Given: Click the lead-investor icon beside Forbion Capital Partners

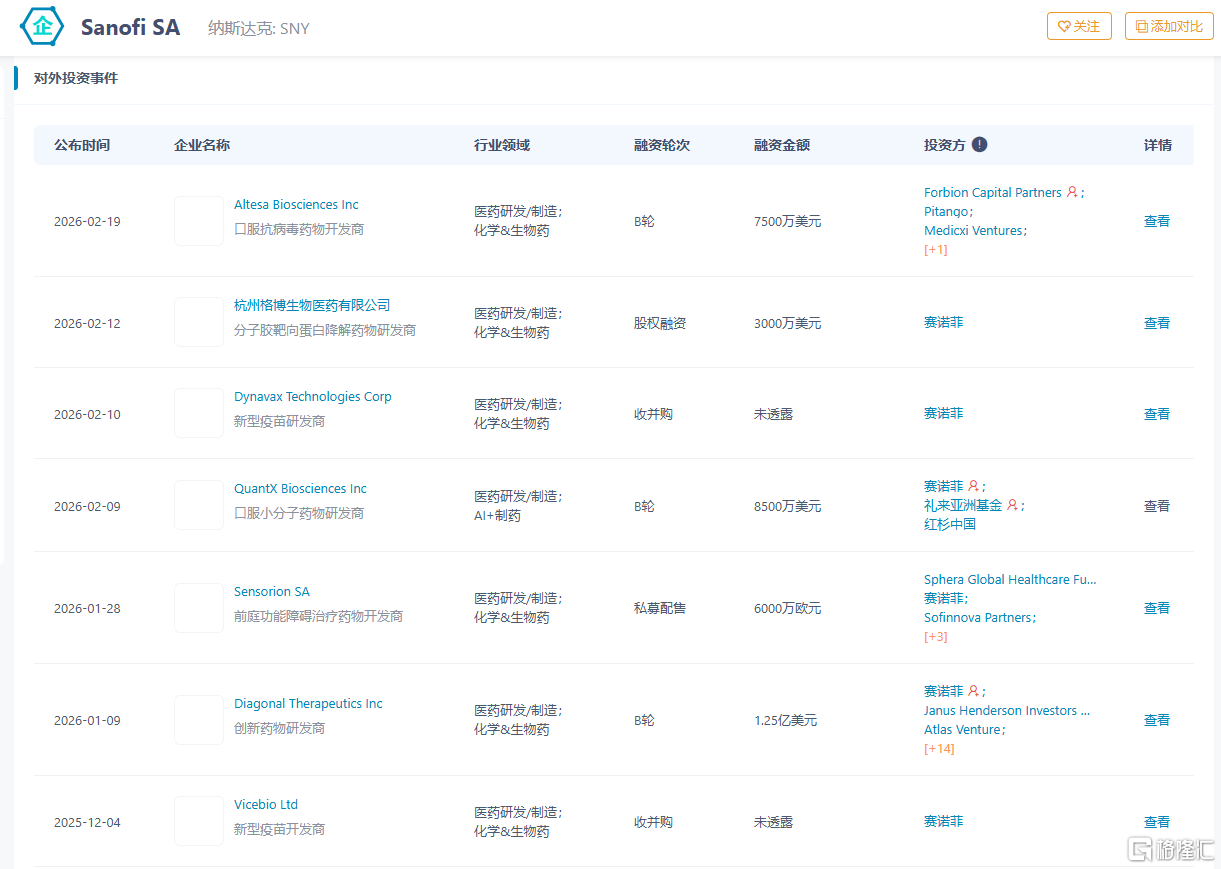Looking at the screenshot, I should coord(1072,192).
